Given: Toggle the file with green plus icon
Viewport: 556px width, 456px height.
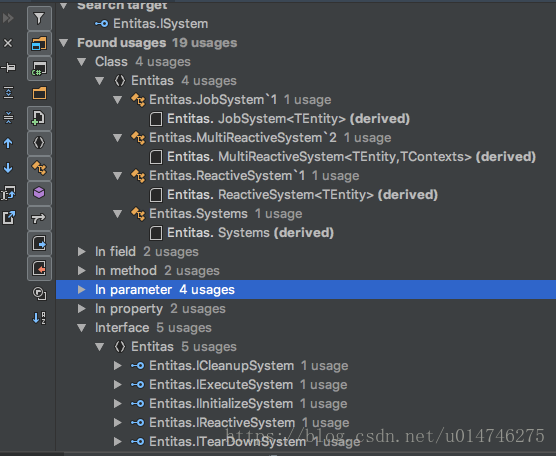Looking at the screenshot, I should pos(39,118).
